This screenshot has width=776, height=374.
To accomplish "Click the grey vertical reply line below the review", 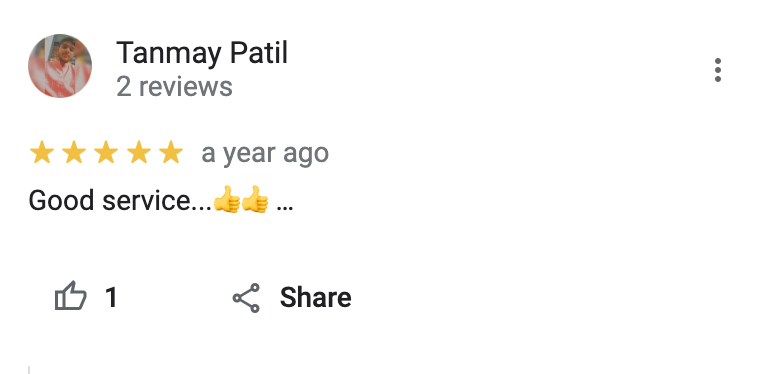I will click(x=29, y=370).
